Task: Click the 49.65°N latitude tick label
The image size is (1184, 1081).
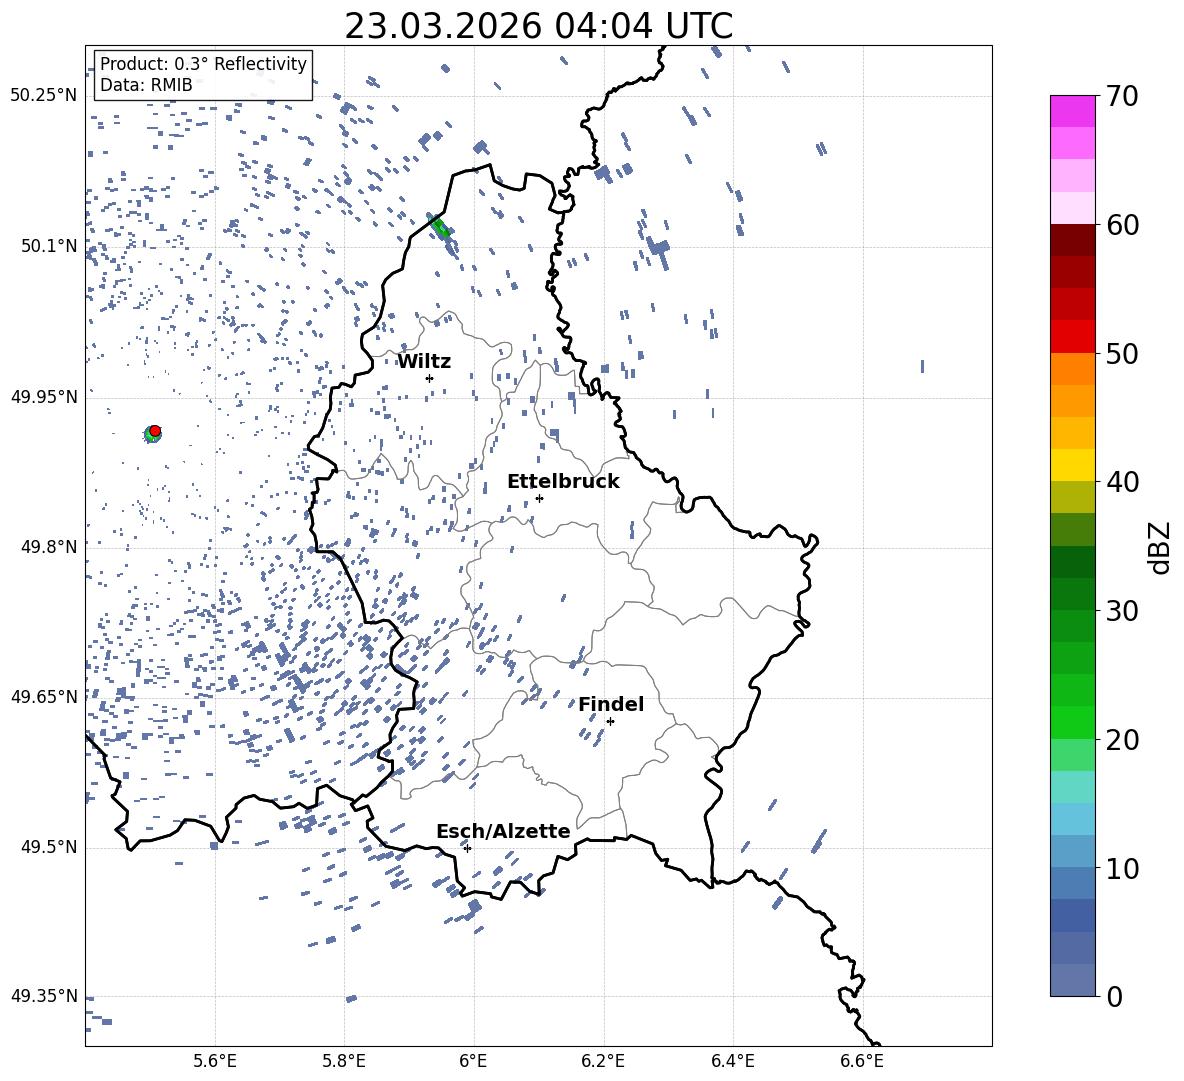Action: (x=44, y=696)
